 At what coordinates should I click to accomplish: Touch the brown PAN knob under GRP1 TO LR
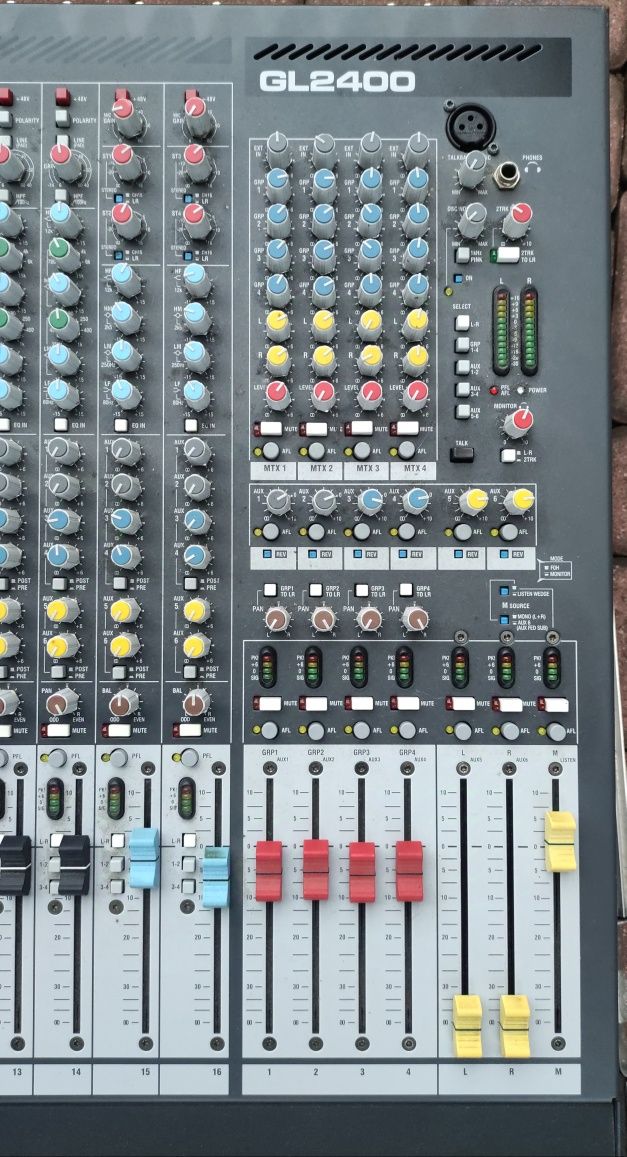(277, 618)
